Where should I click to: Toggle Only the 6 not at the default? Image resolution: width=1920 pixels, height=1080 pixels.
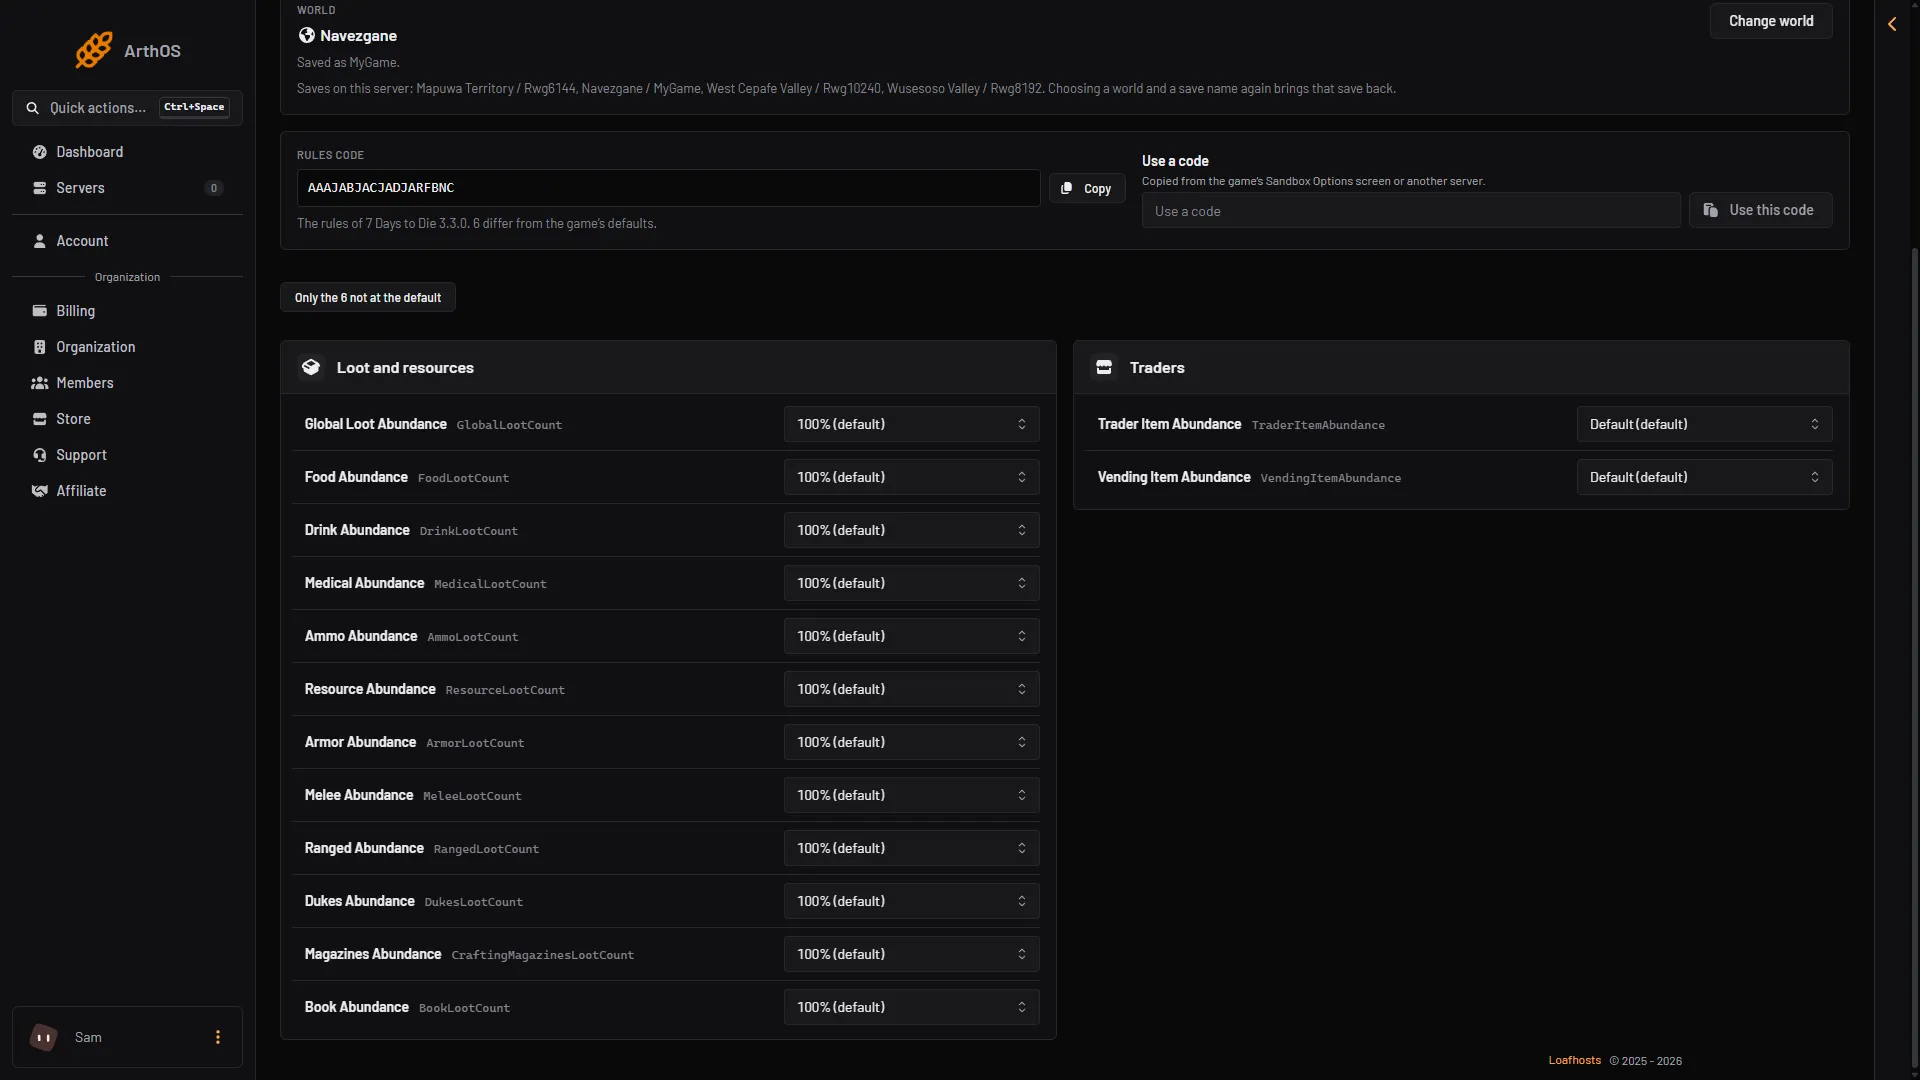pyautogui.click(x=368, y=298)
